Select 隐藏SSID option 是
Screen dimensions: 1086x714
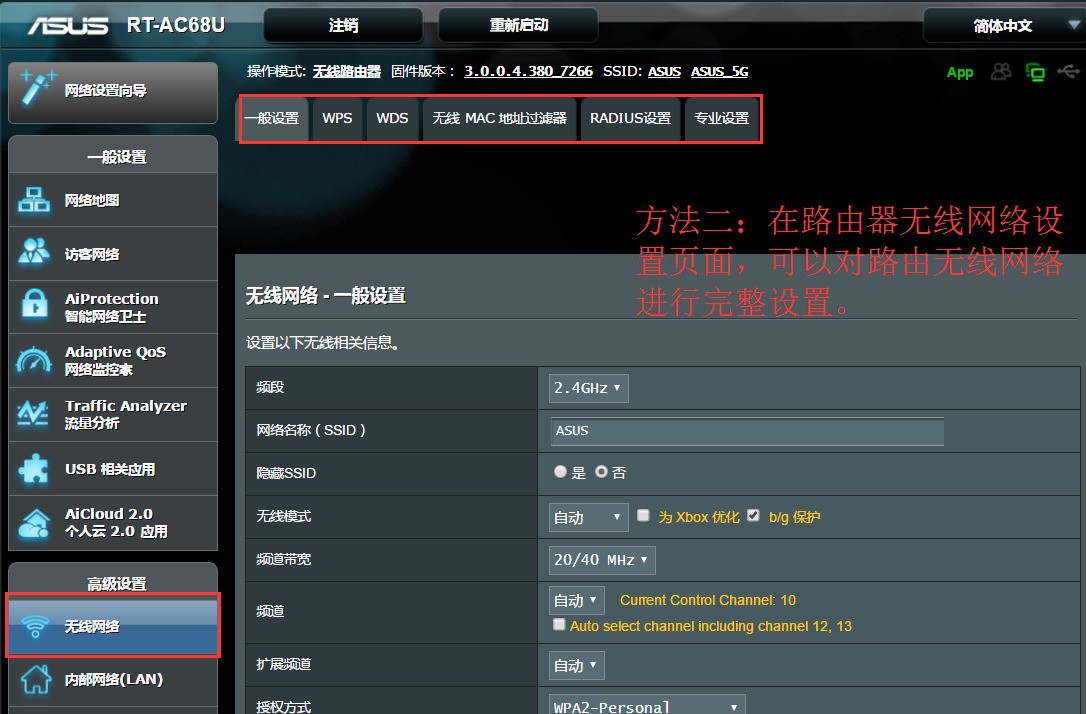pyautogui.click(x=559, y=472)
